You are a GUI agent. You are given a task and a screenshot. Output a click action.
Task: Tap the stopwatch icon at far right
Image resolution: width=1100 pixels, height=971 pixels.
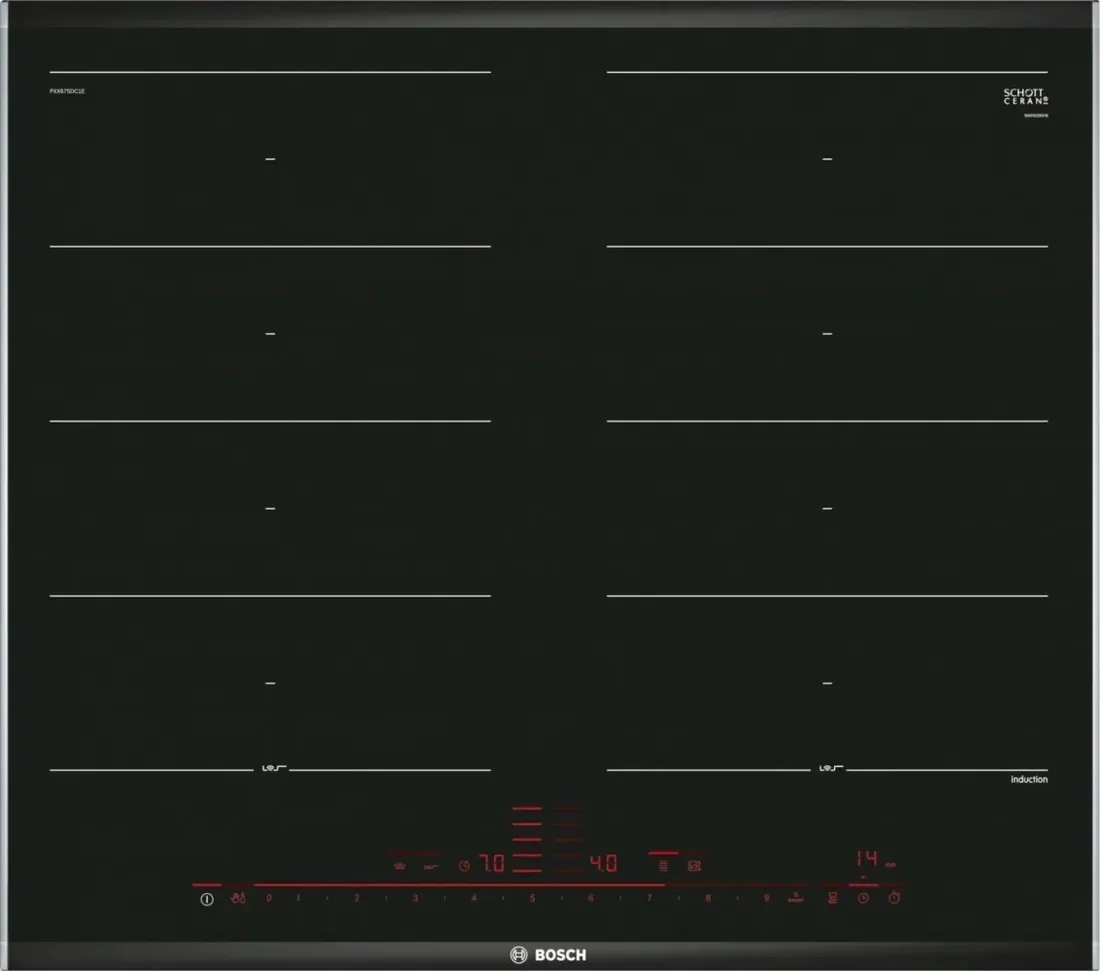(x=895, y=898)
